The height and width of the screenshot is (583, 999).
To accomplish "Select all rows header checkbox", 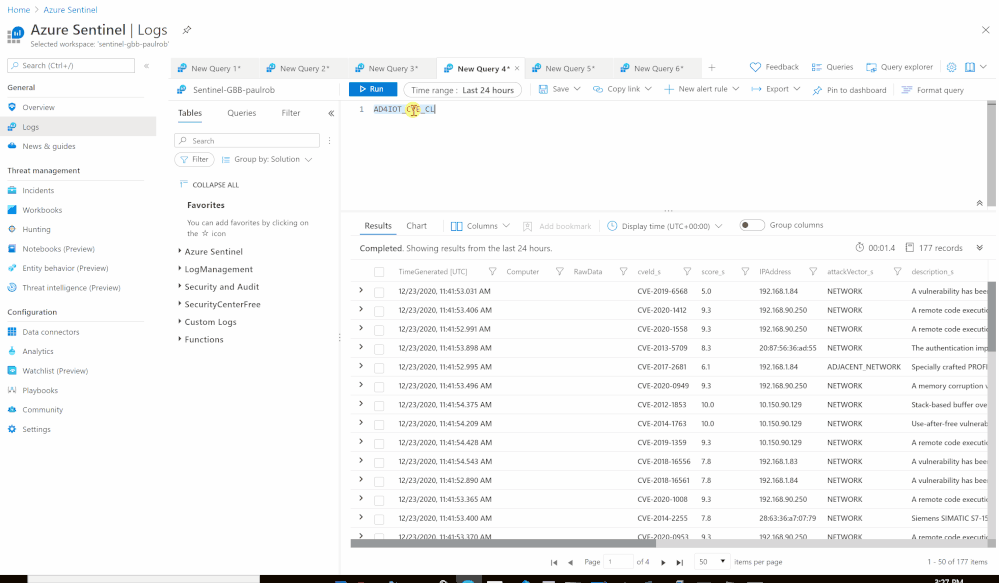I will 379,272.
